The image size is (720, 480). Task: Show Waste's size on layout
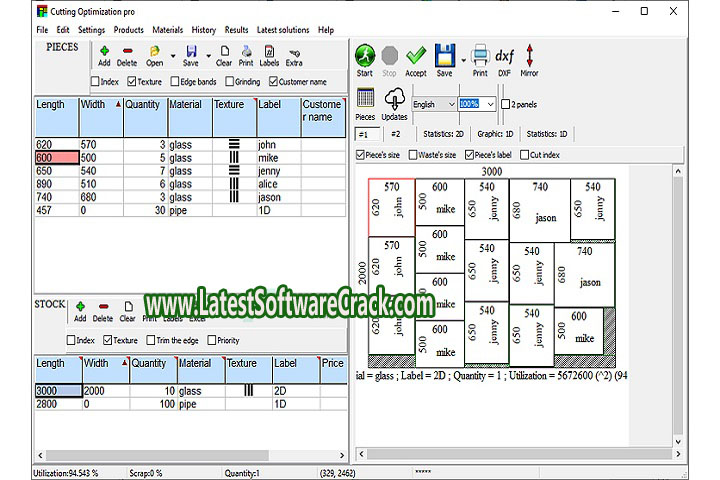pyautogui.click(x=413, y=155)
